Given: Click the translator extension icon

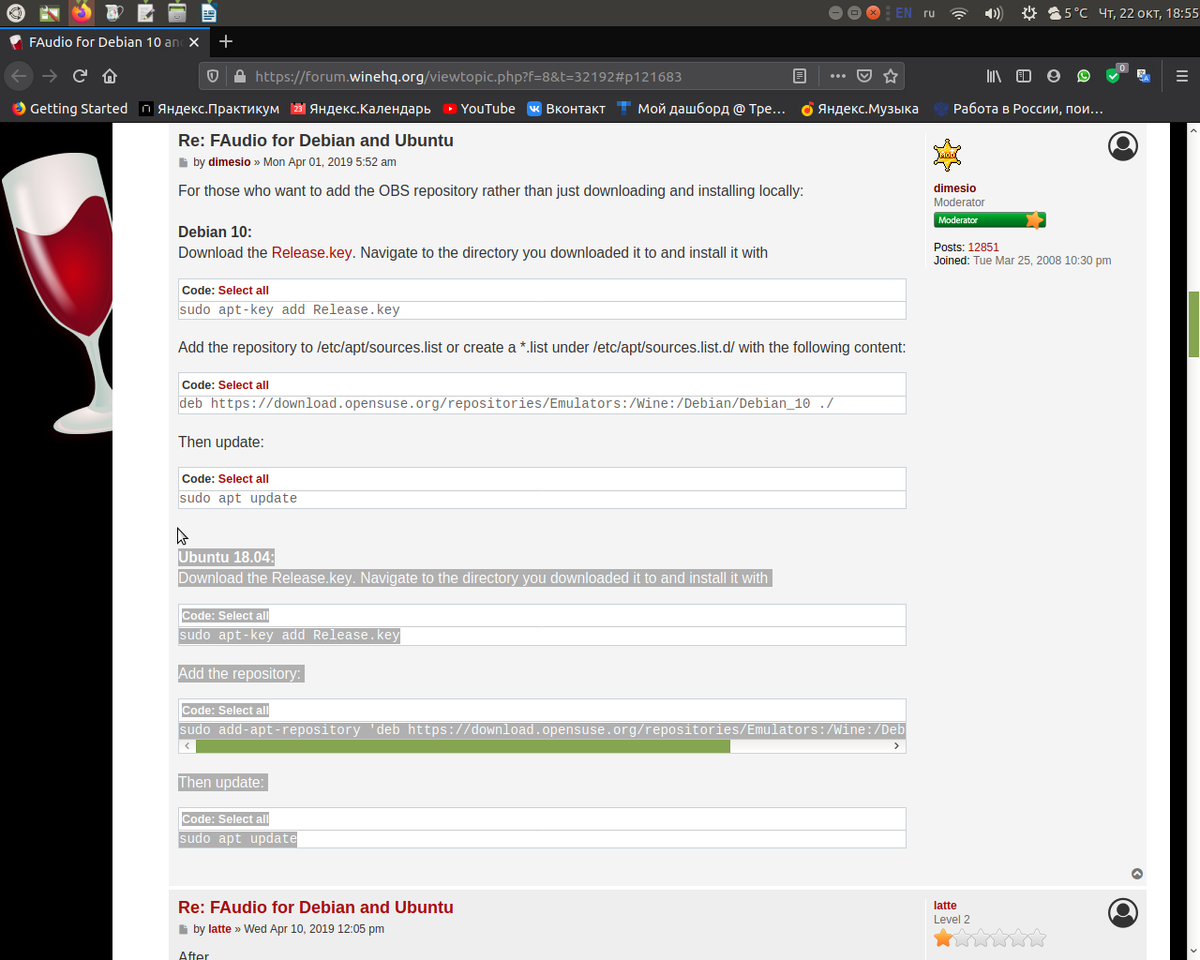Looking at the screenshot, I should [1143, 76].
